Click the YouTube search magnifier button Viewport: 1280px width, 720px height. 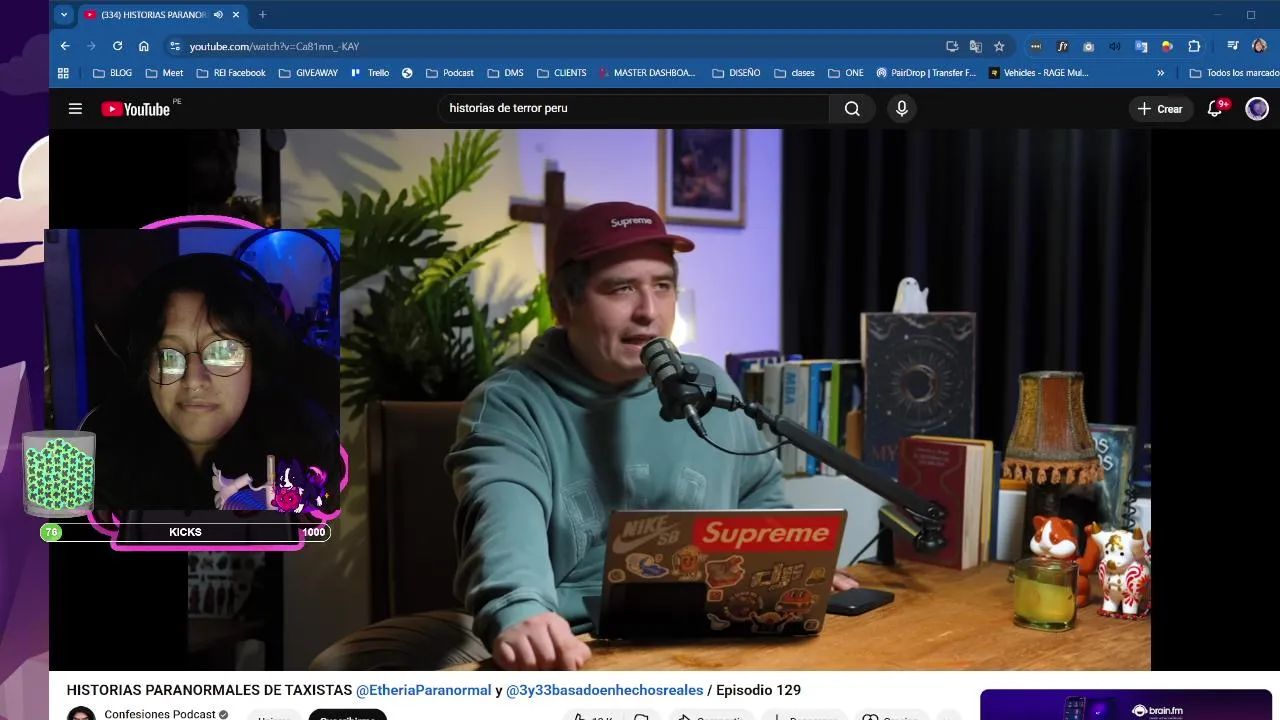point(852,109)
